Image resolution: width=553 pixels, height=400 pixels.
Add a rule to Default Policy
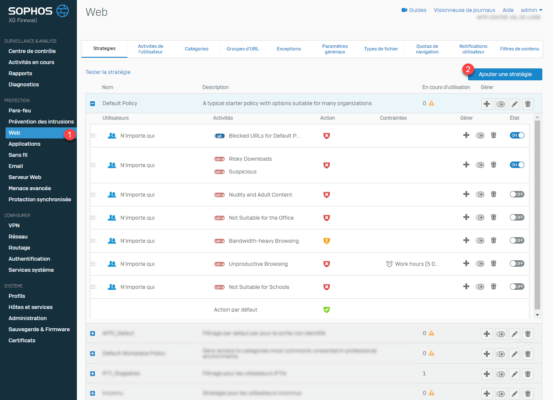click(x=487, y=104)
